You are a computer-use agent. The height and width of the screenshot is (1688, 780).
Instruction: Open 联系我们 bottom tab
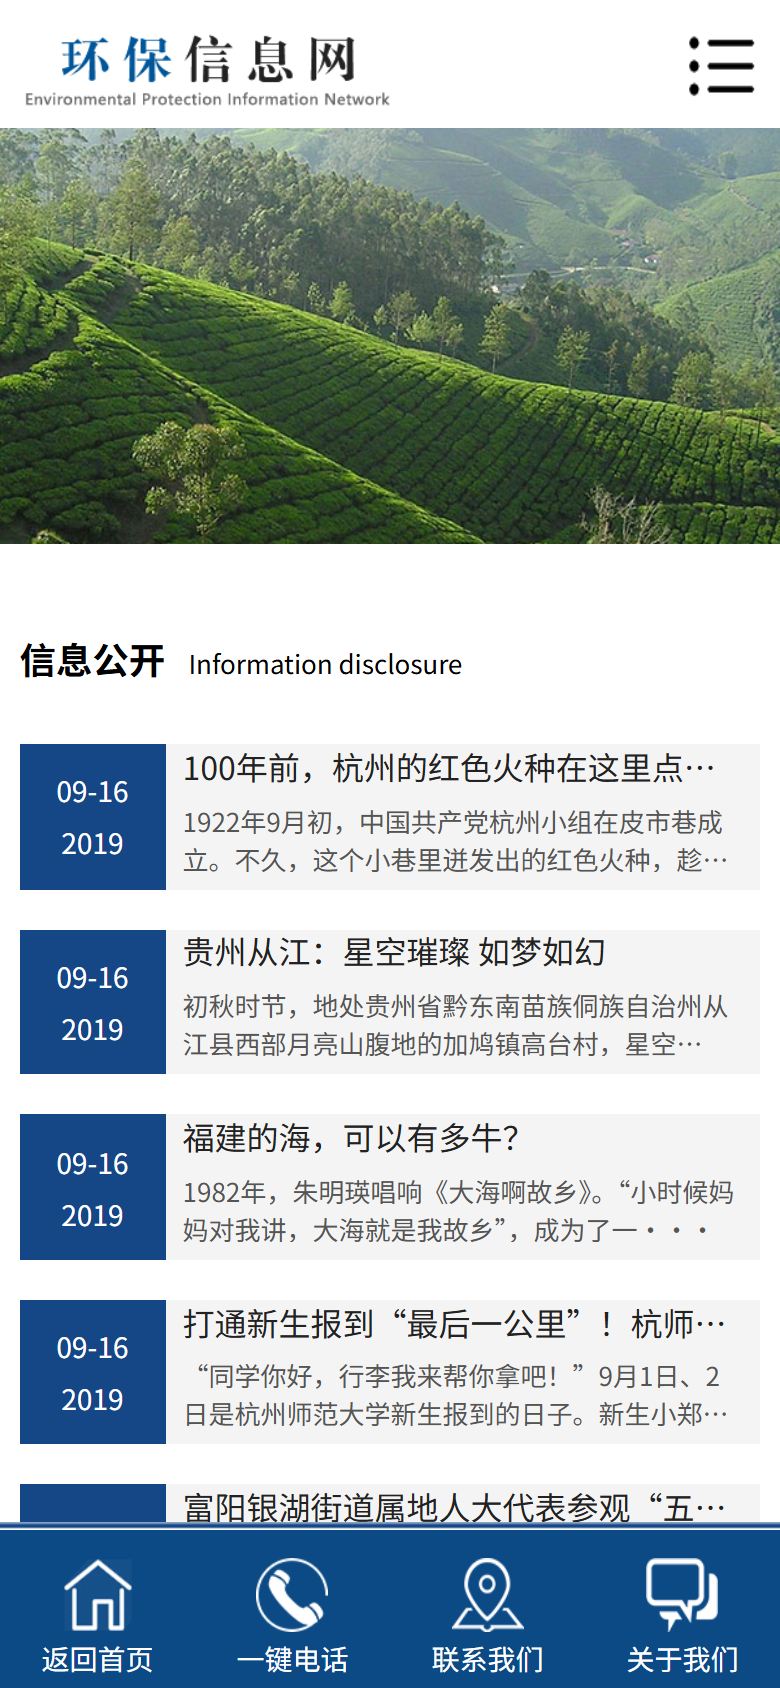[487, 1610]
